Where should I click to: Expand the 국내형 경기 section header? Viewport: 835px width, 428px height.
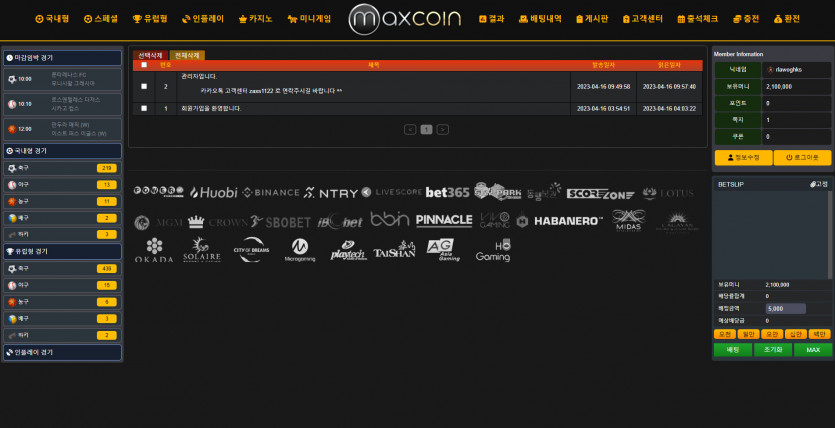(x=62, y=150)
